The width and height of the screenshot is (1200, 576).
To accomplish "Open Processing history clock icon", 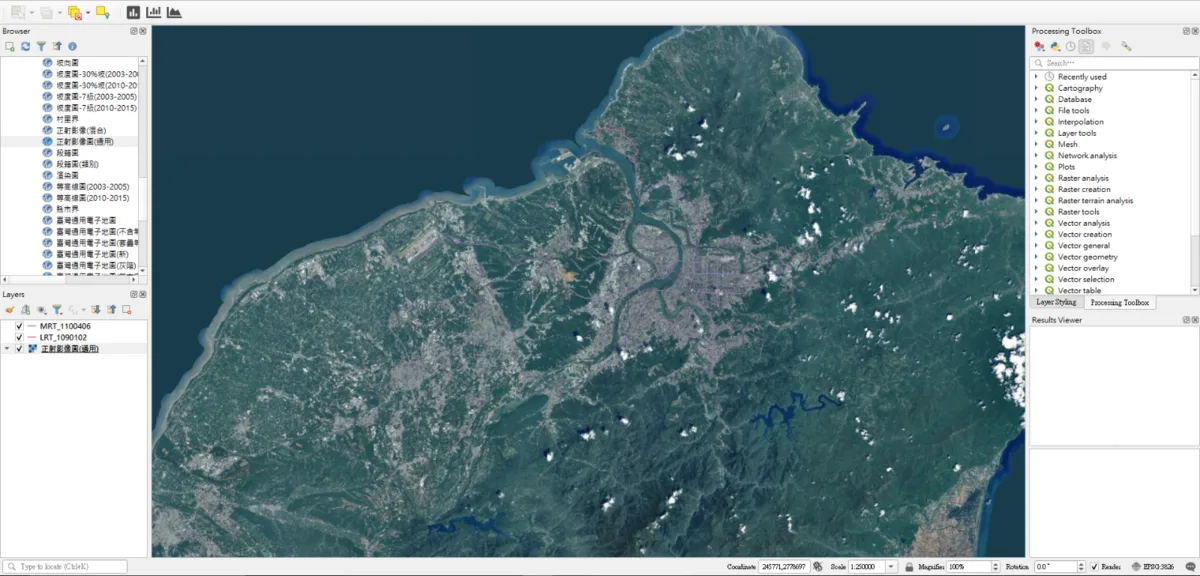I will 1070,46.
